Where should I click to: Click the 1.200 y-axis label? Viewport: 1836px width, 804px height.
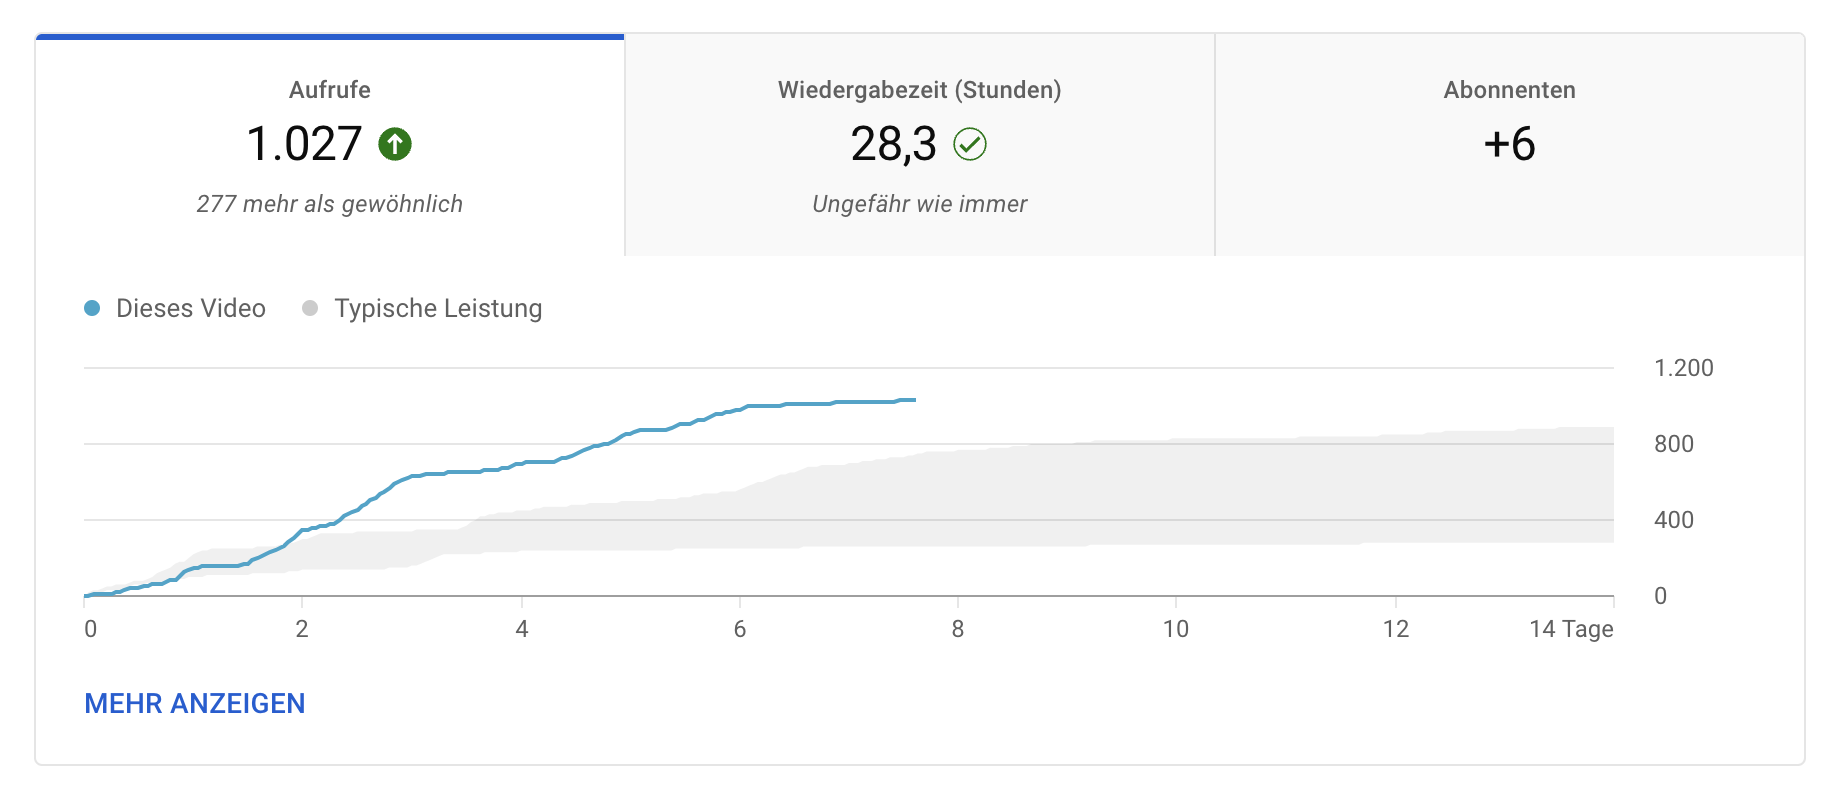[1683, 368]
